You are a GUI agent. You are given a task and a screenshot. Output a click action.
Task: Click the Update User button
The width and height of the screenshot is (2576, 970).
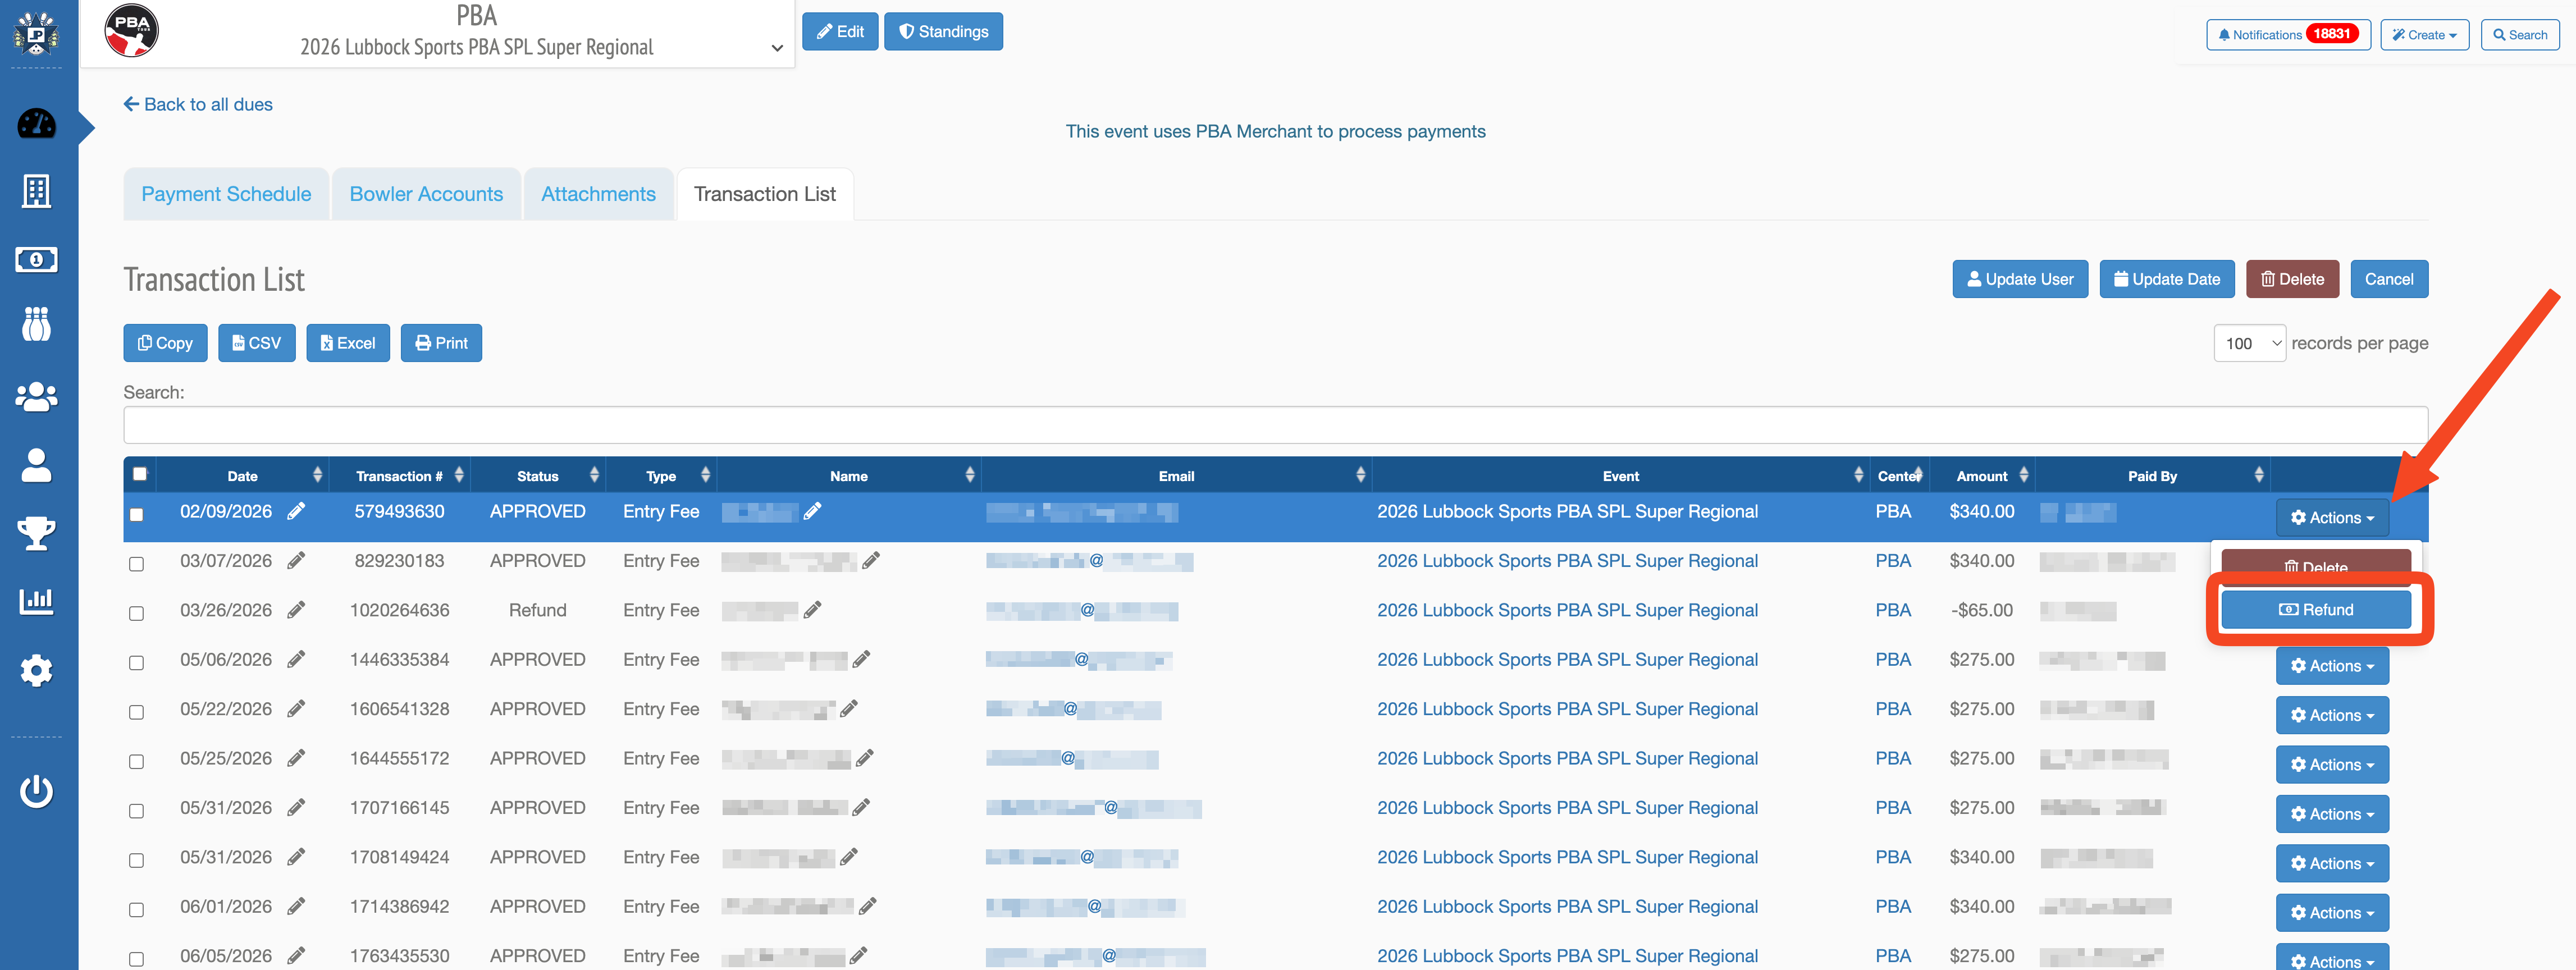point(2020,279)
